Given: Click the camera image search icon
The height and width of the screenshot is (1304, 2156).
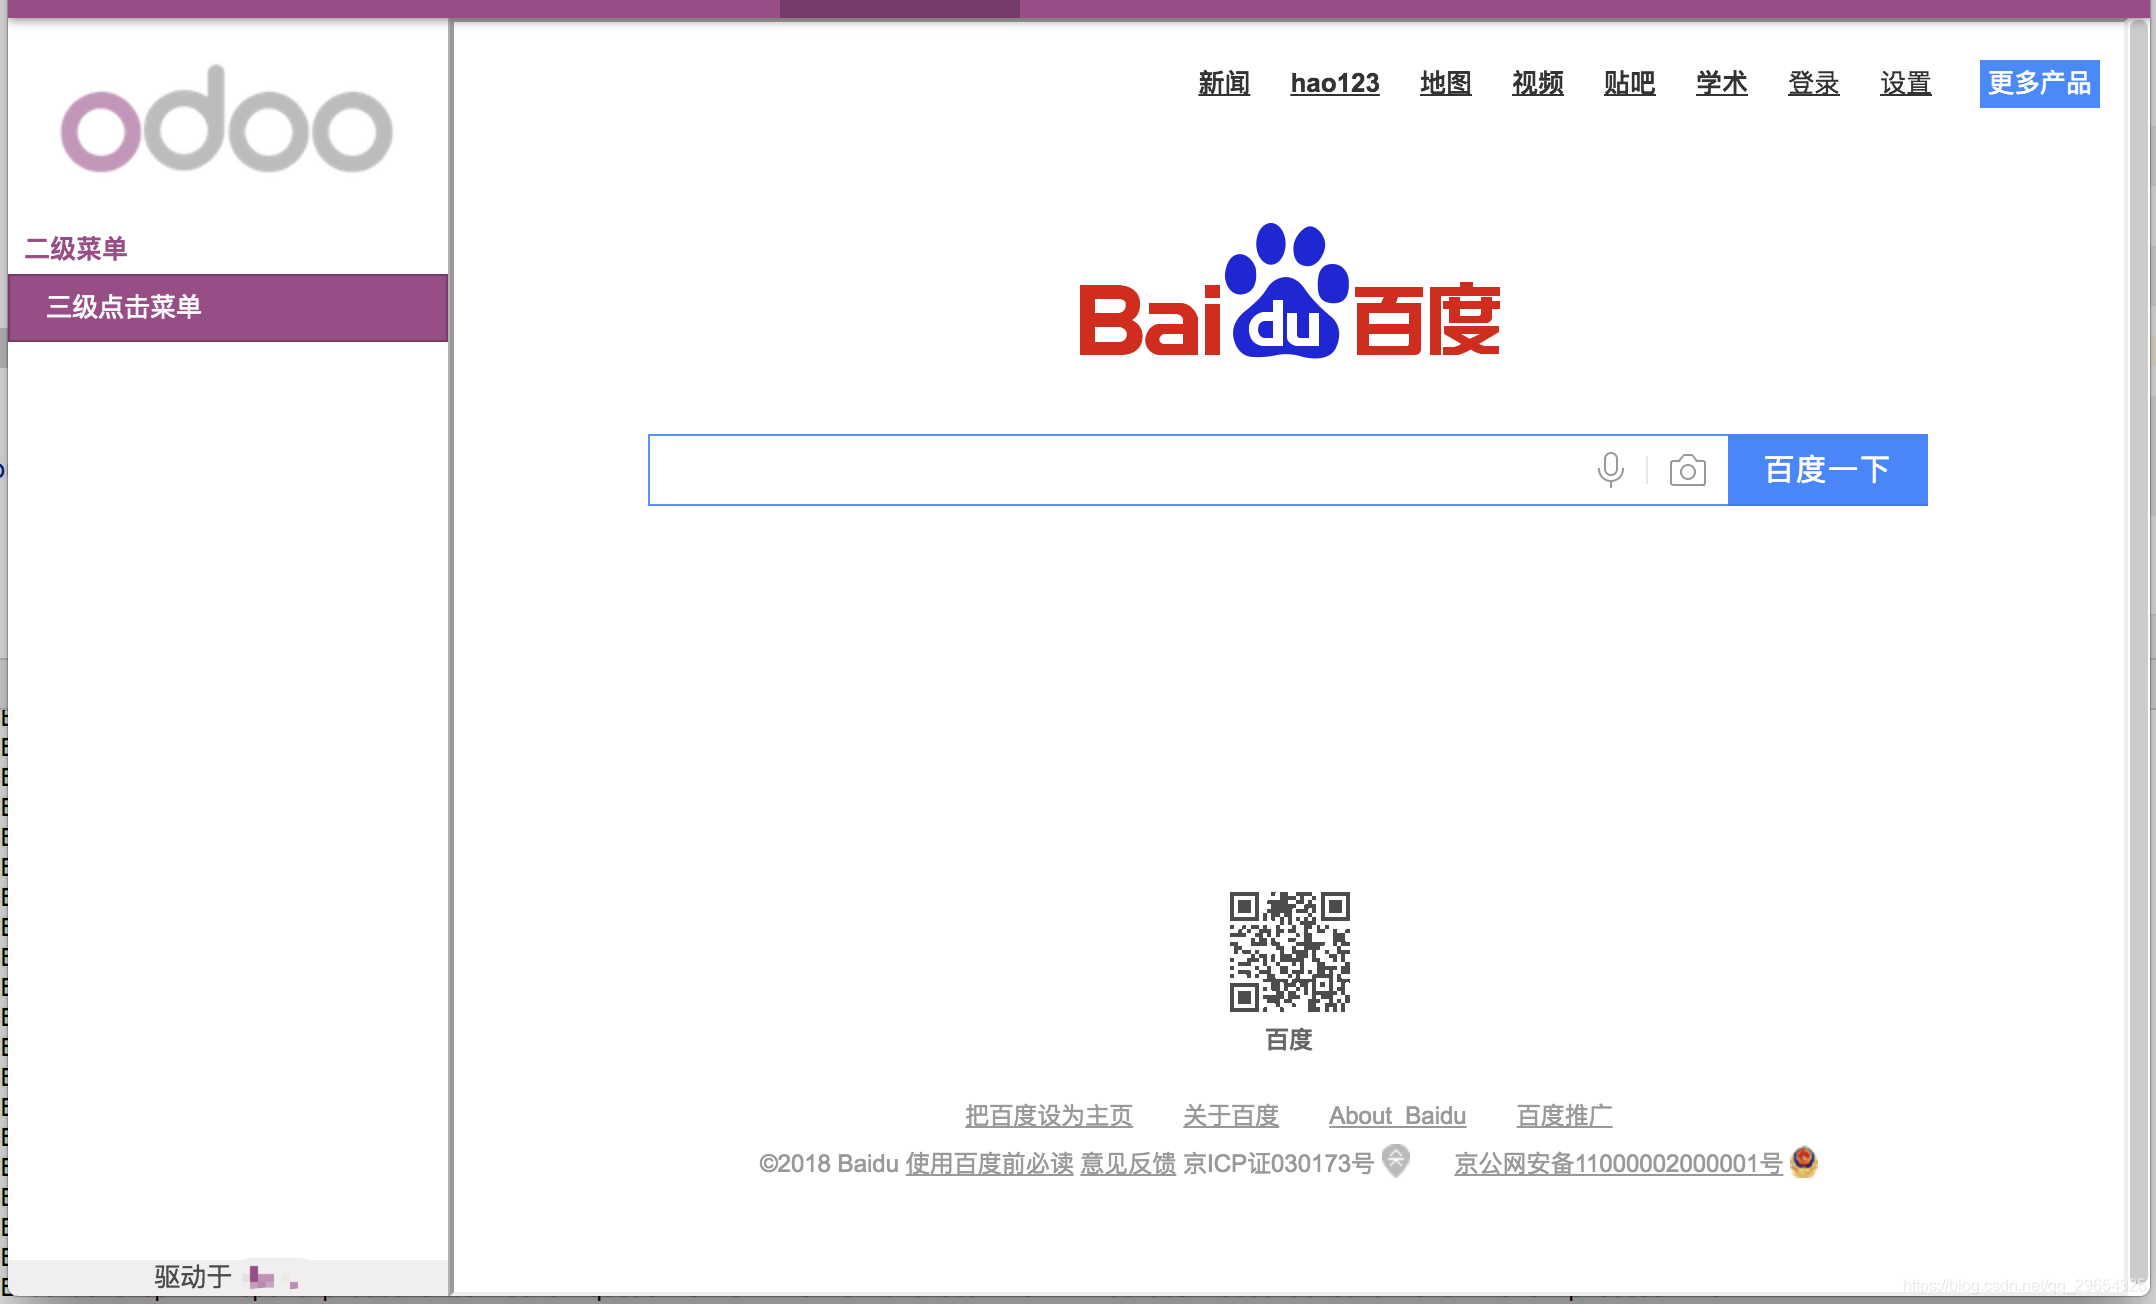Looking at the screenshot, I should [x=1687, y=470].
